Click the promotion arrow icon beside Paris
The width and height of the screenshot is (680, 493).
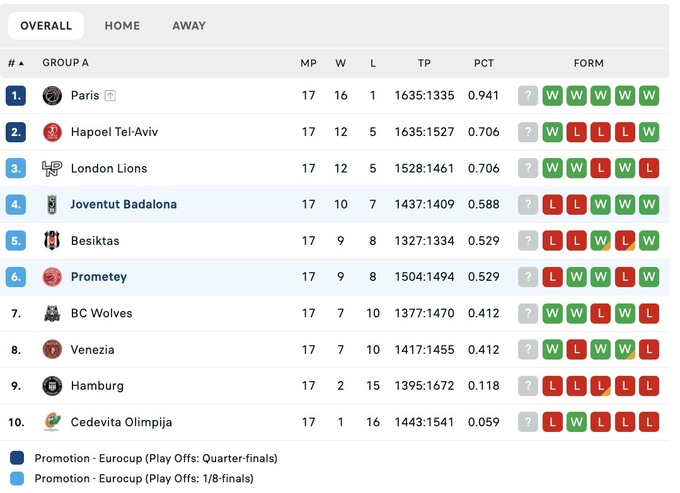click(110, 96)
